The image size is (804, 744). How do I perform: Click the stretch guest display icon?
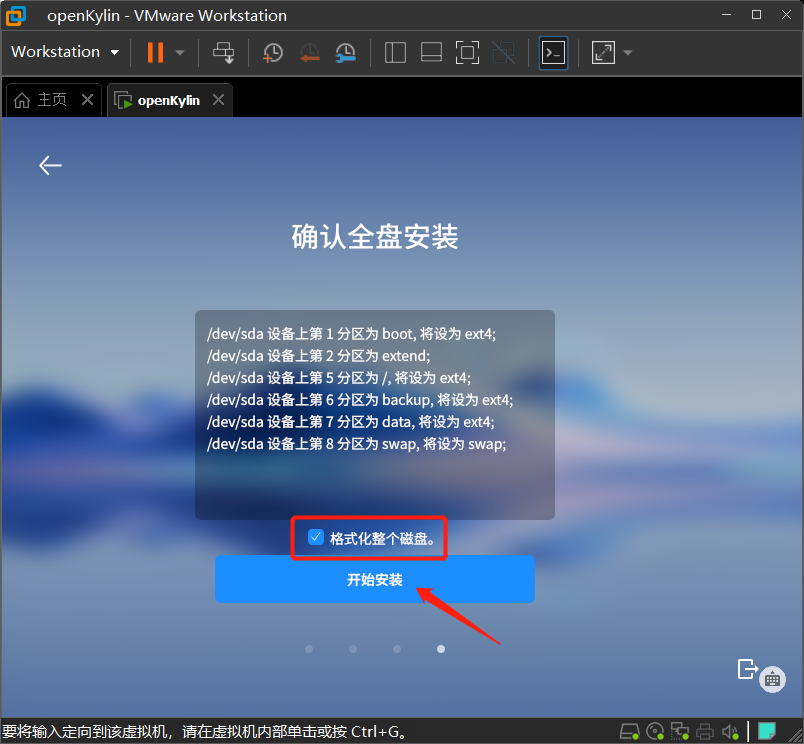[603, 52]
